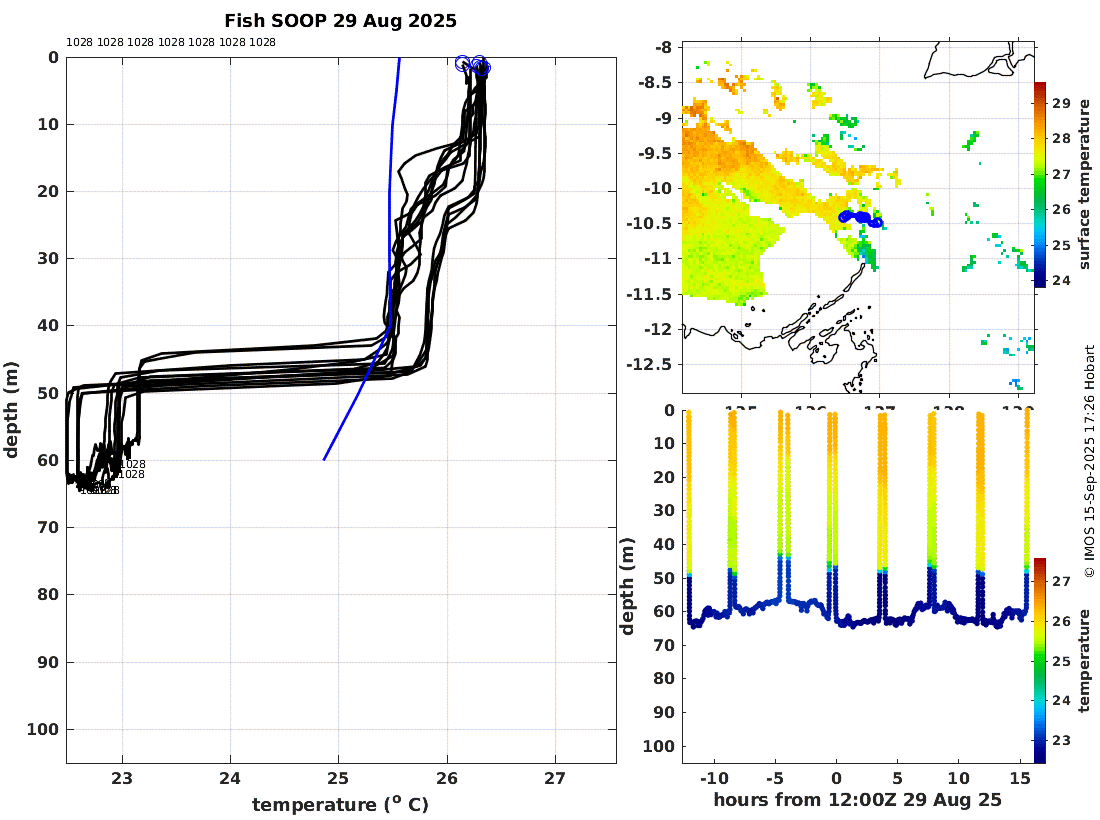The image size is (1100, 820).
Task: Click the -10.5 latitude tick label
Action: pos(648,223)
